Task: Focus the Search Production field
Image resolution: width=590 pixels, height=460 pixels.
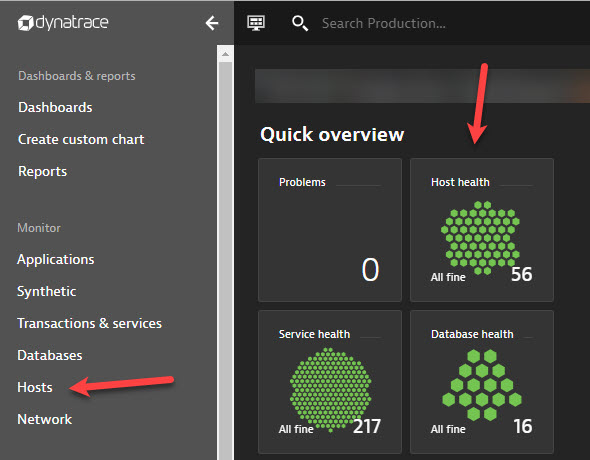Action: pyautogui.click(x=383, y=23)
